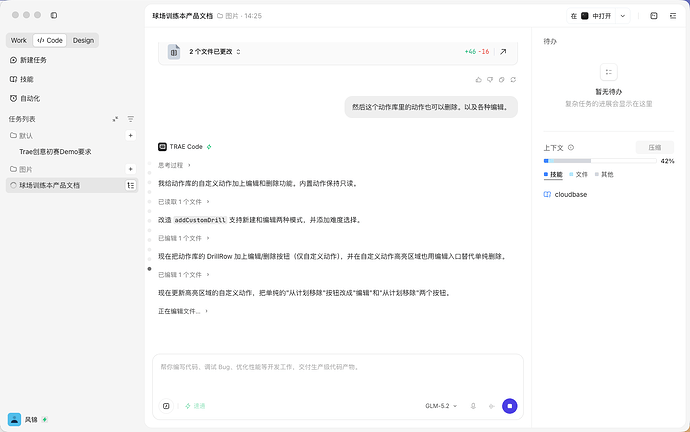Screen dimensions: 690x432
Task: Click the user message bubble 然后这个动作库
Action: coord(431,107)
